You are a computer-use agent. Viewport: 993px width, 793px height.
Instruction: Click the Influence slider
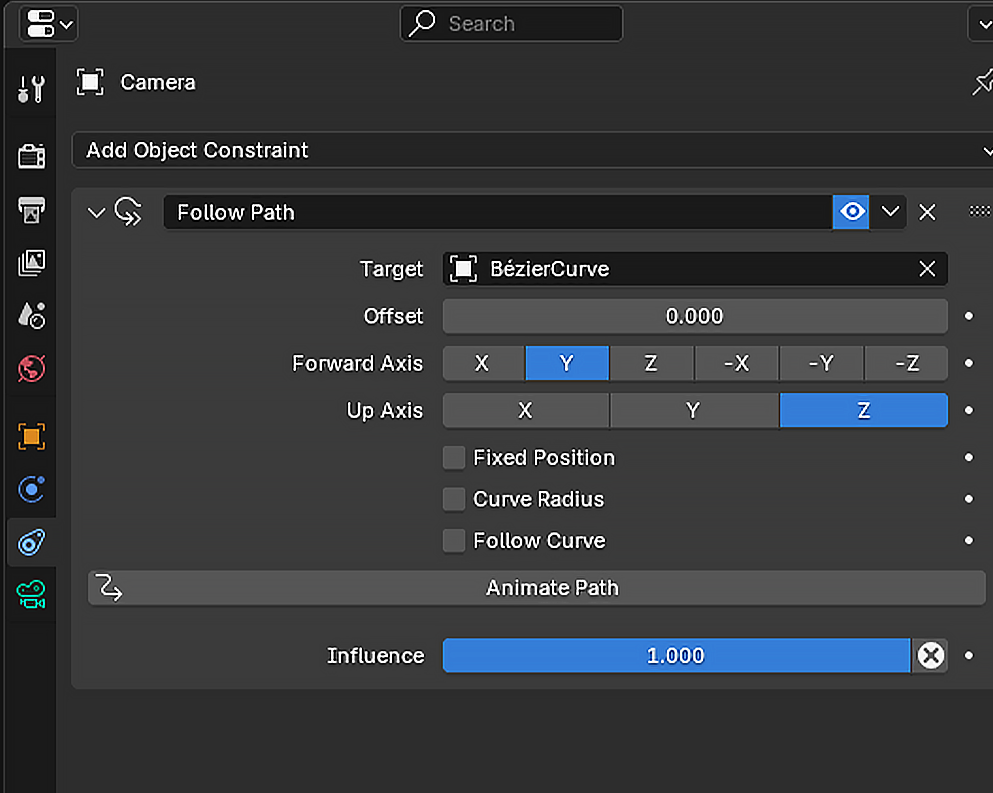(676, 656)
